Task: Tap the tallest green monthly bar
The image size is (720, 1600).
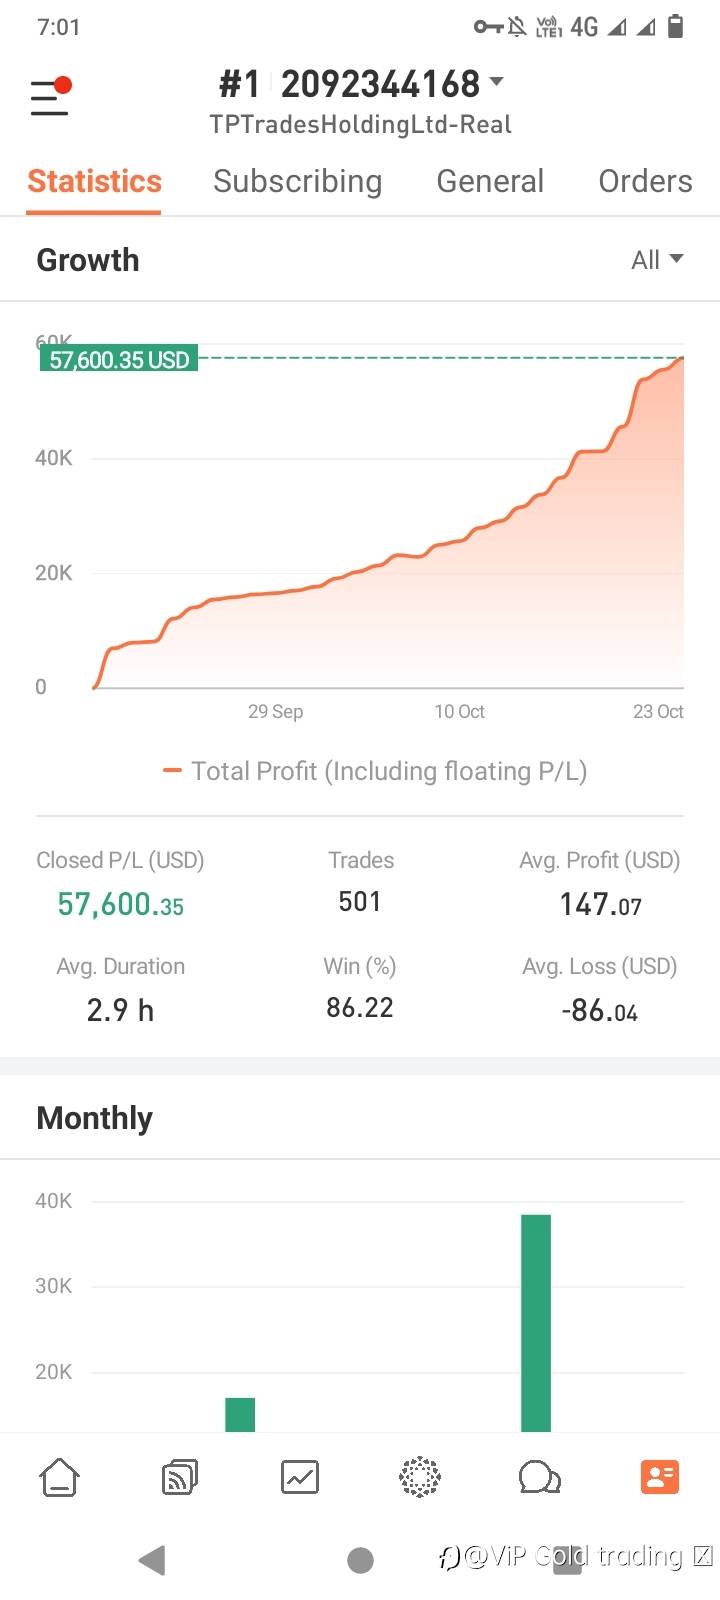Action: tap(536, 1320)
